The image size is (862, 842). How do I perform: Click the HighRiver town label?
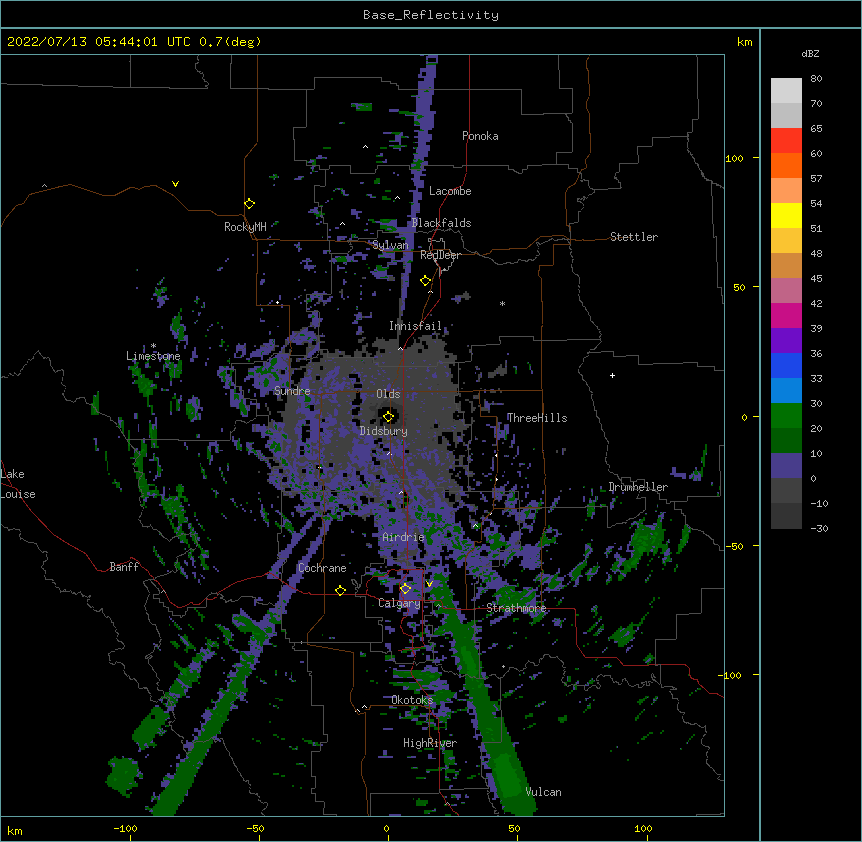(430, 743)
